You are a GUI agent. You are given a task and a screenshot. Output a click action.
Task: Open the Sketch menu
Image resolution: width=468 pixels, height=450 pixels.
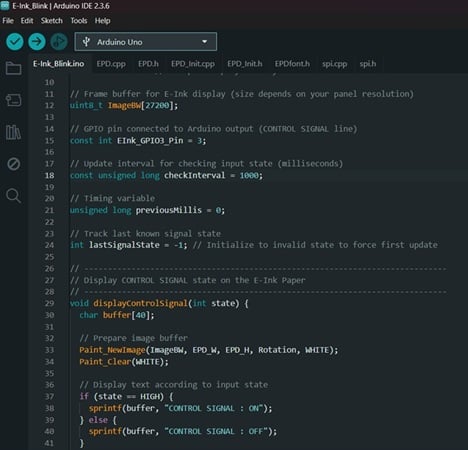coord(52,21)
